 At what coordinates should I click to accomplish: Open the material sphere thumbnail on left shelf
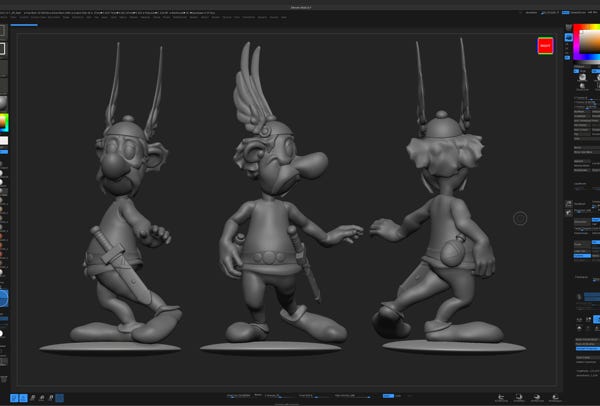tap(3, 103)
